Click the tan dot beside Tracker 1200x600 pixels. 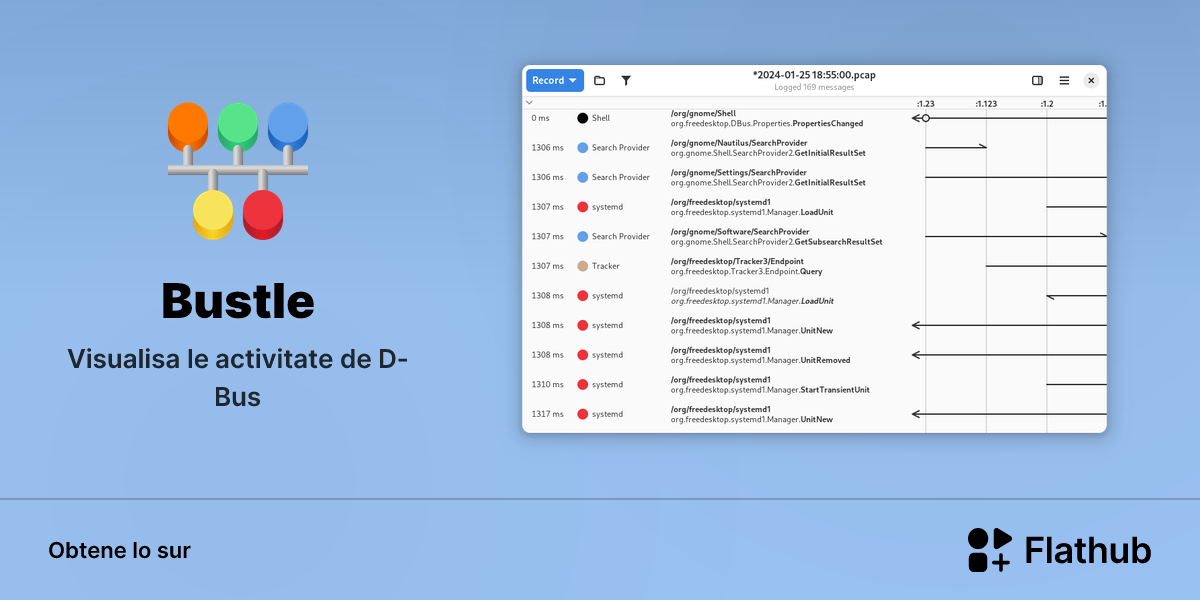[x=582, y=266]
